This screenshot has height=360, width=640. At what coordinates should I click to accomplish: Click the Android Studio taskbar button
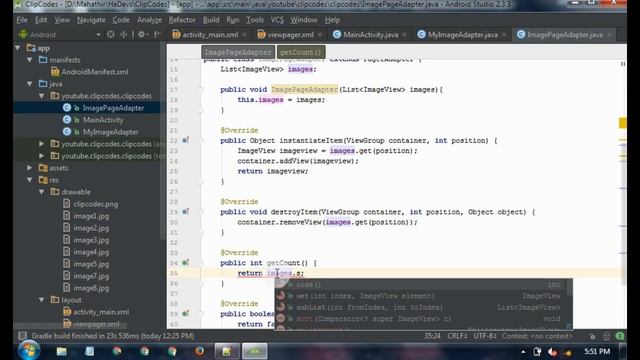pos(255,351)
